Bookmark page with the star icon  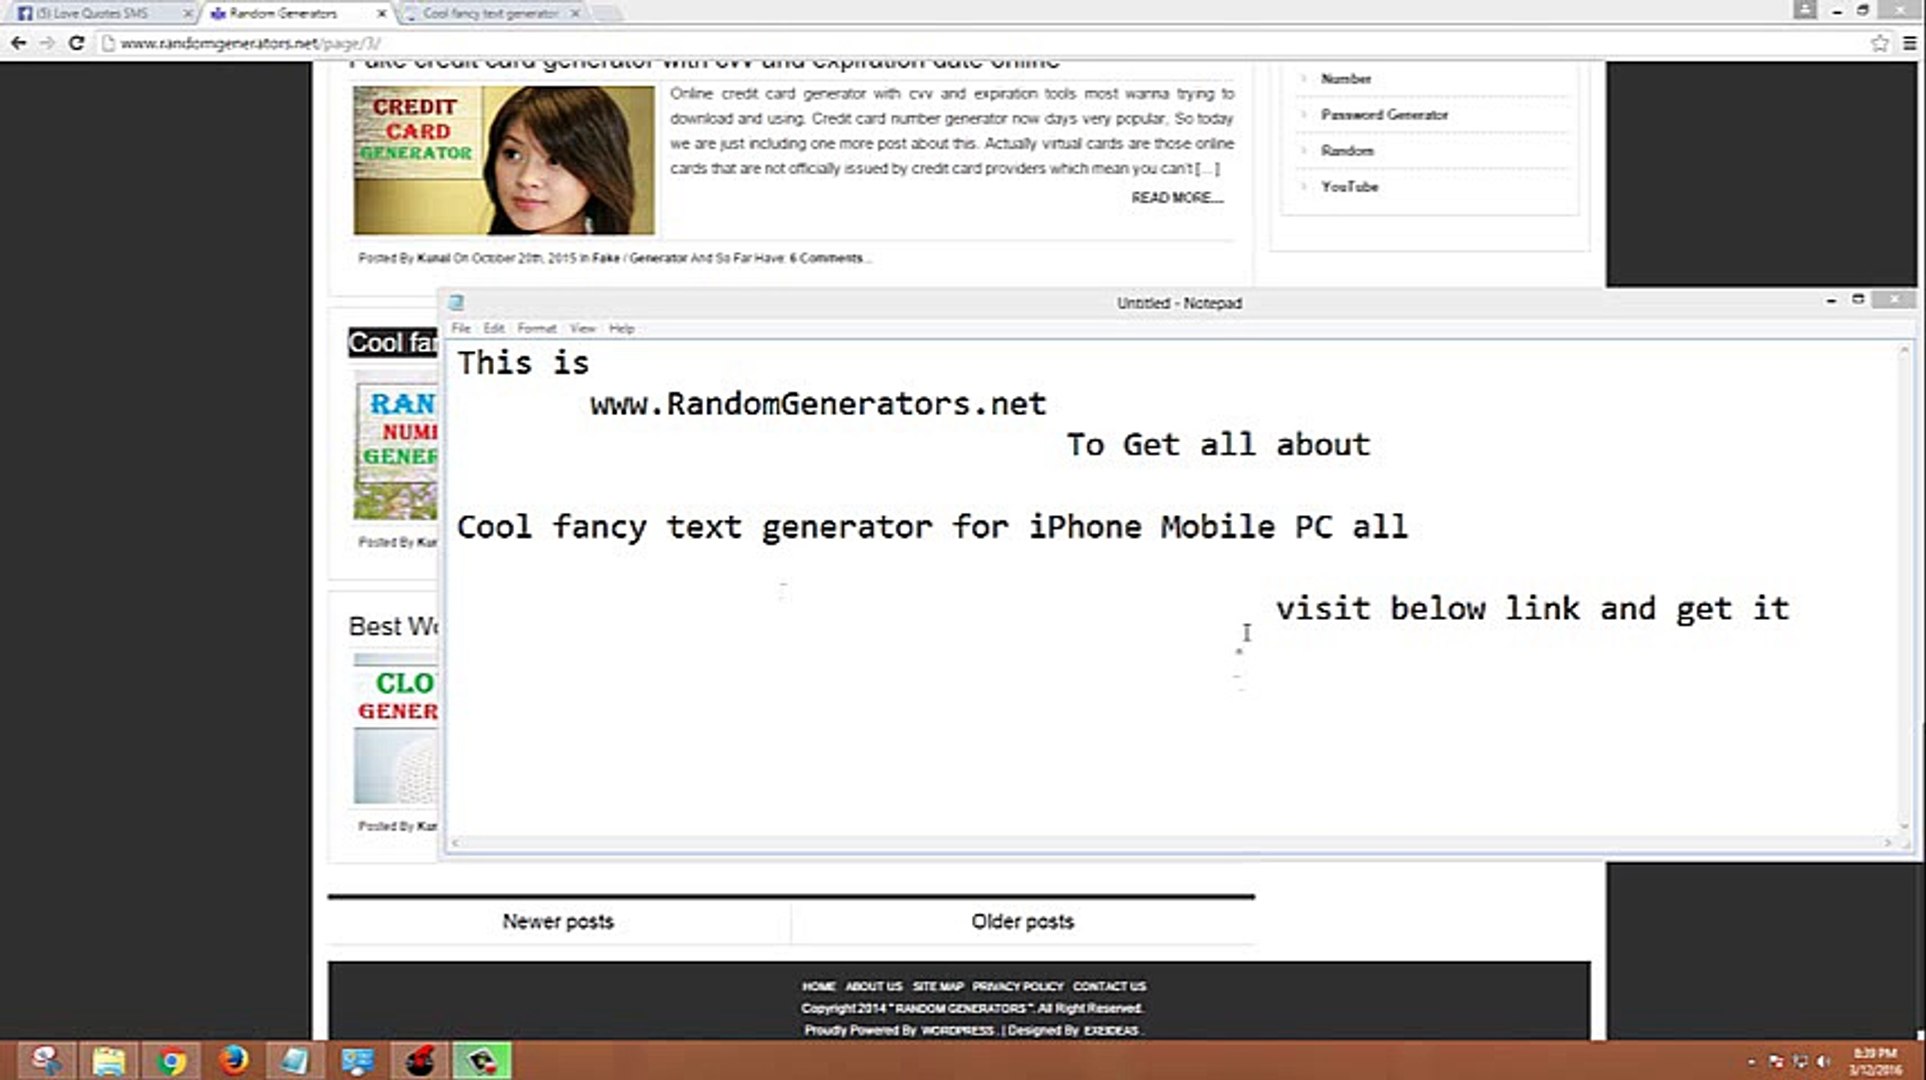[x=1880, y=43]
